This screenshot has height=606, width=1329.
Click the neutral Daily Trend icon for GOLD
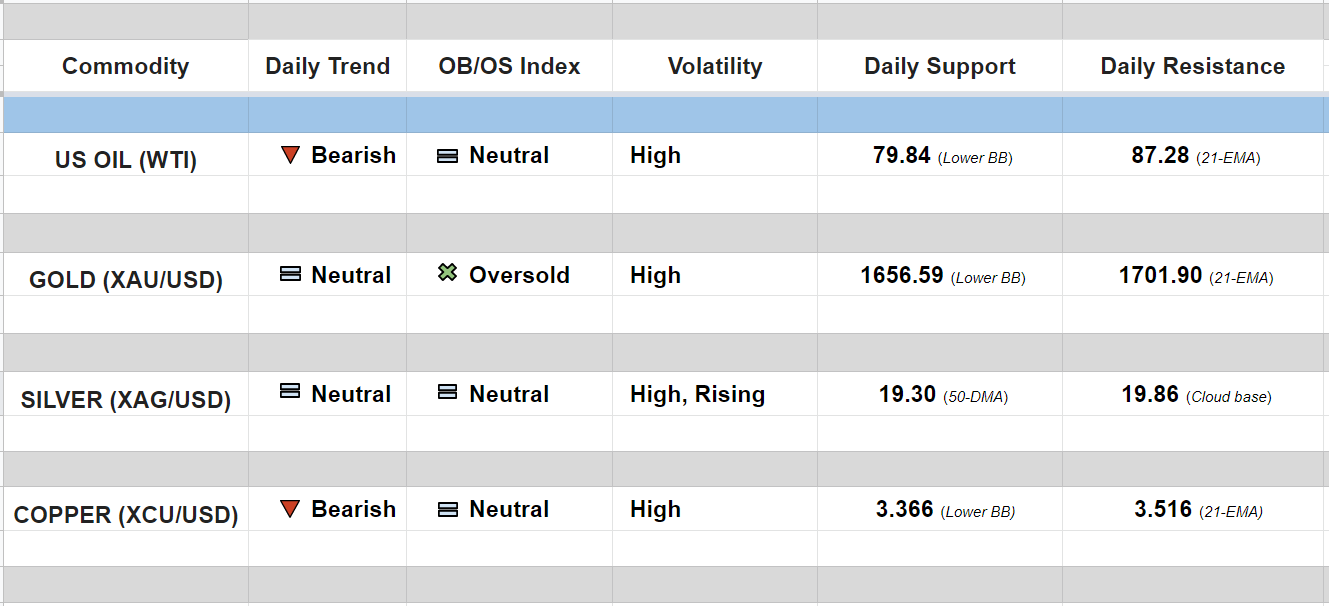[290, 274]
